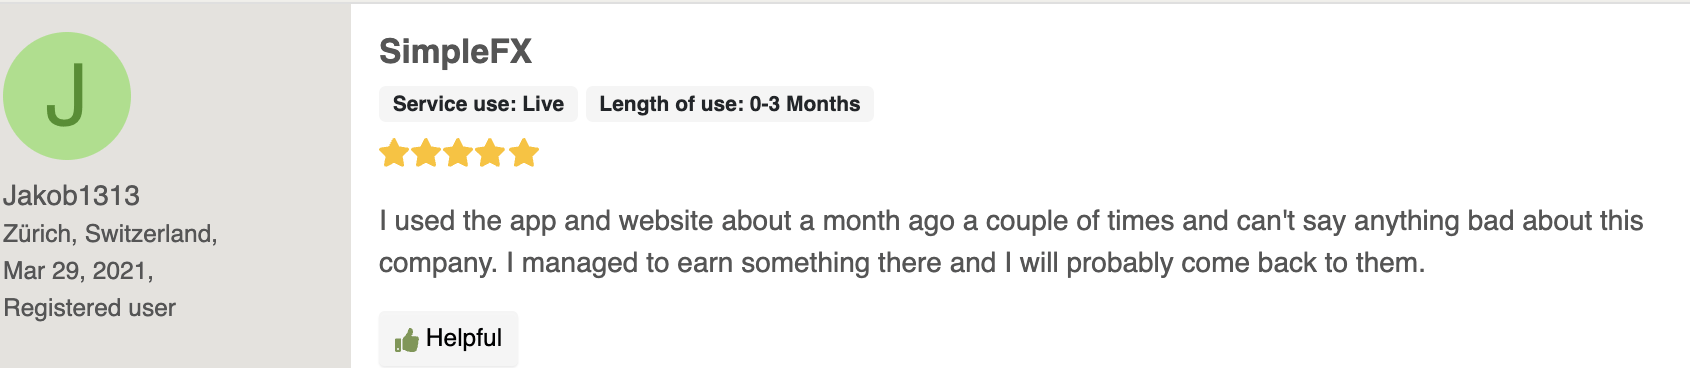This screenshot has width=1690, height=368.
Task: Click the Length of use: 0-3 Months tag
Action: point(730,104)
